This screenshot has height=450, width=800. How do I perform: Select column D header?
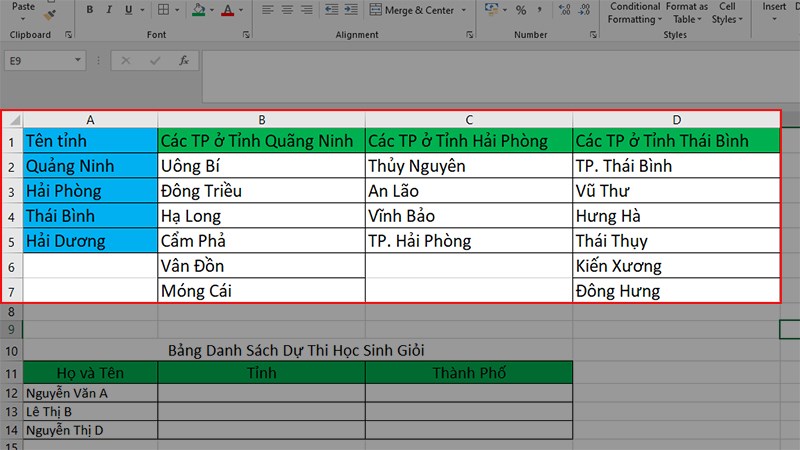(x=677, y=120)
